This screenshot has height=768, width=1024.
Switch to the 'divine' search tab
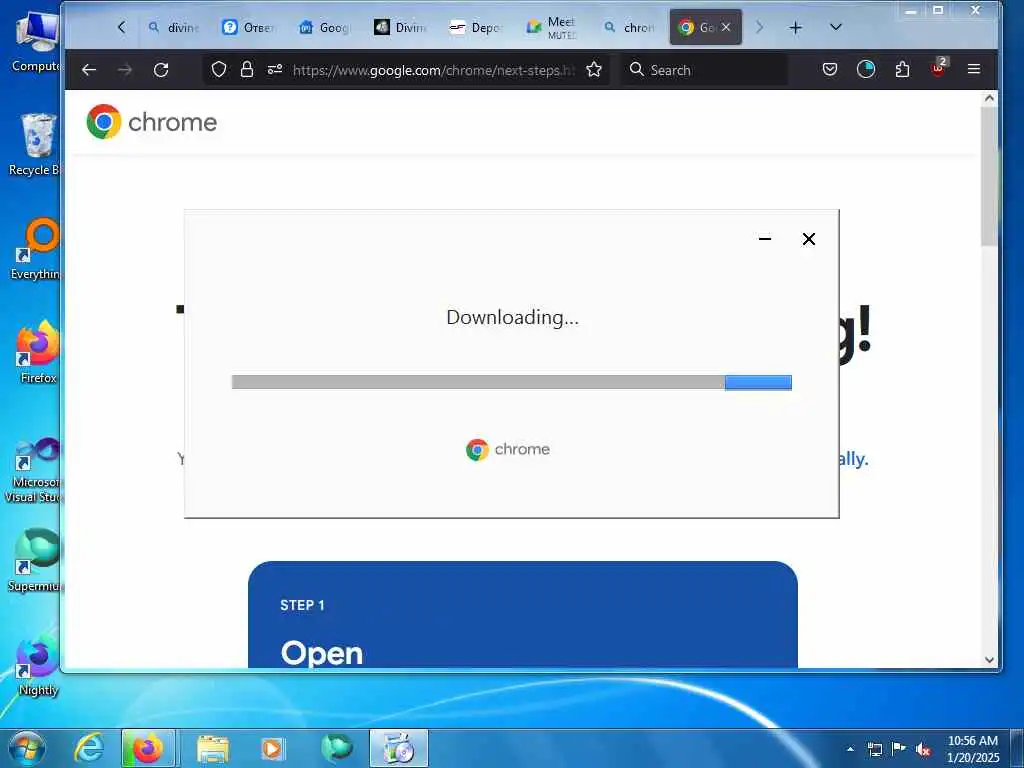pyautogui.click(x=173, y=27)
